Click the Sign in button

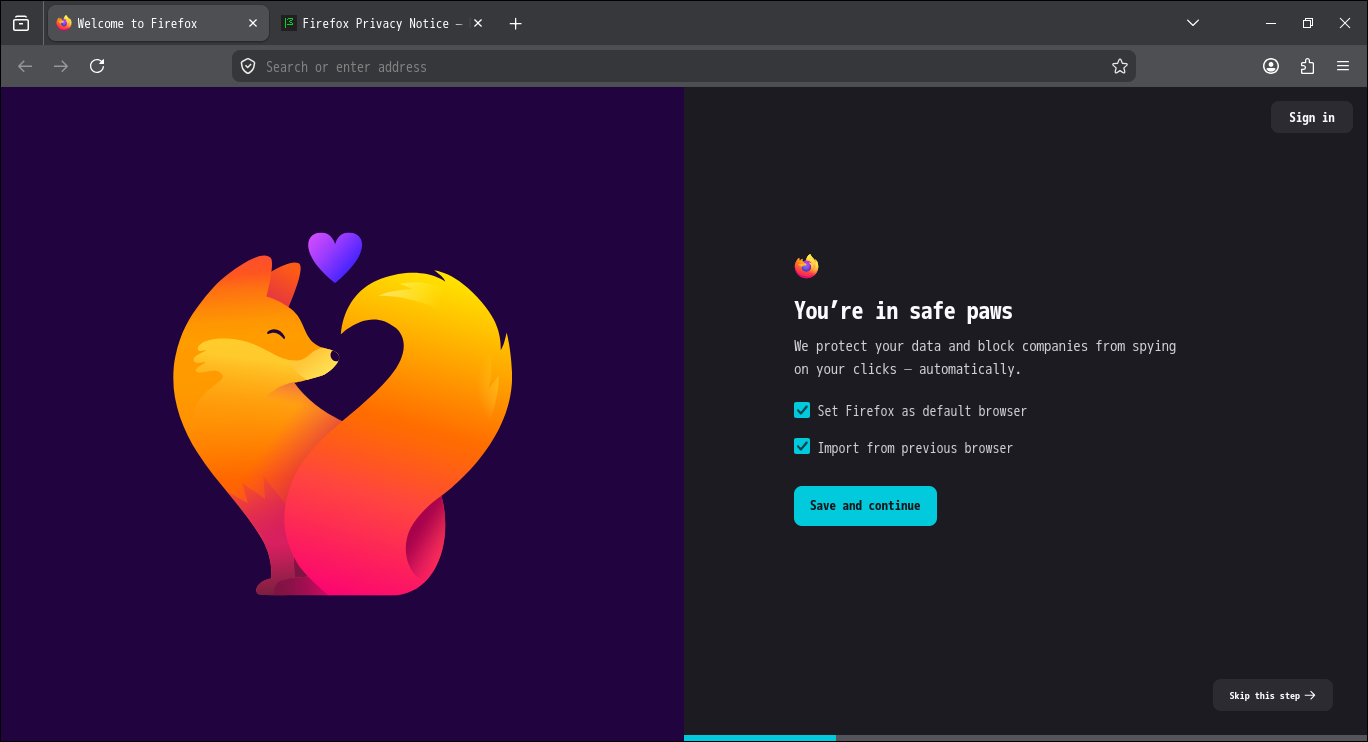pos(1312,117)
